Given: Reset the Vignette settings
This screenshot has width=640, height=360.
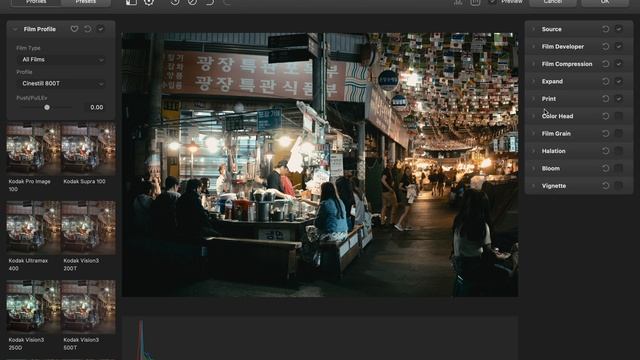Looking at the screenshot, I should 605,186.
